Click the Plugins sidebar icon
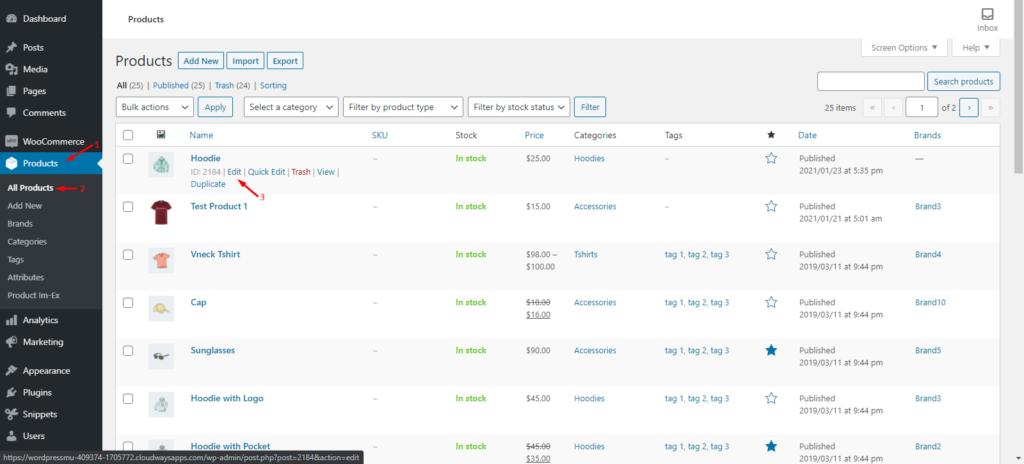Viewport: 1024px width, 464px height. point(11,392)
